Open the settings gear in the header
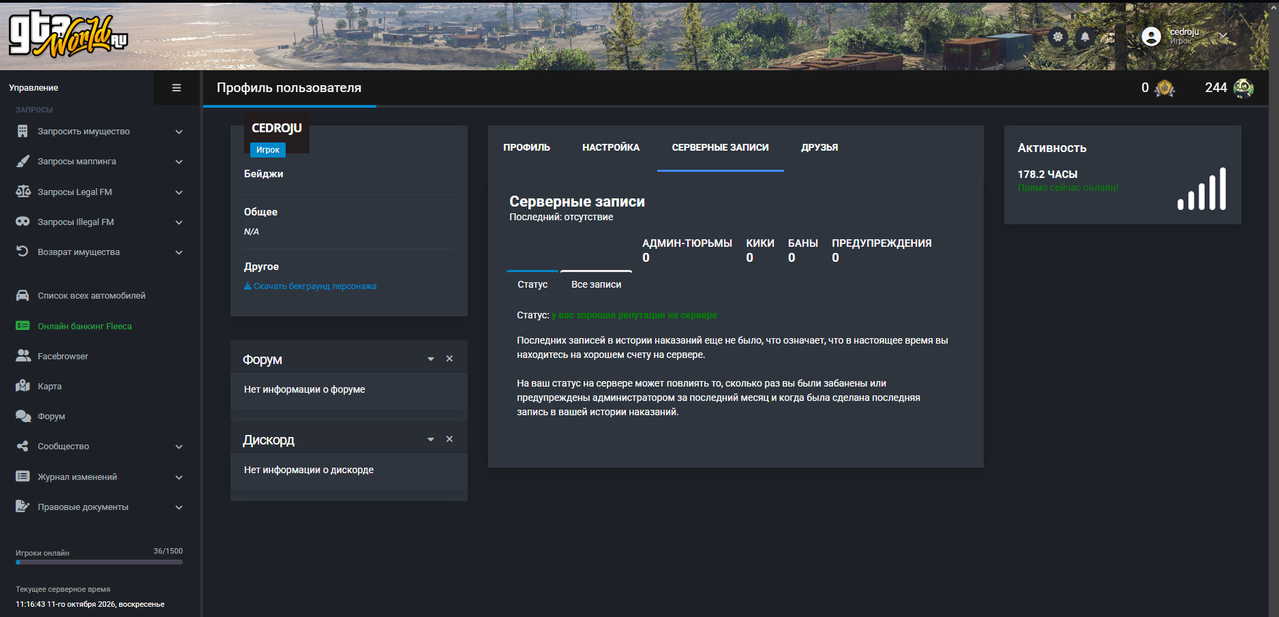 1058,36
